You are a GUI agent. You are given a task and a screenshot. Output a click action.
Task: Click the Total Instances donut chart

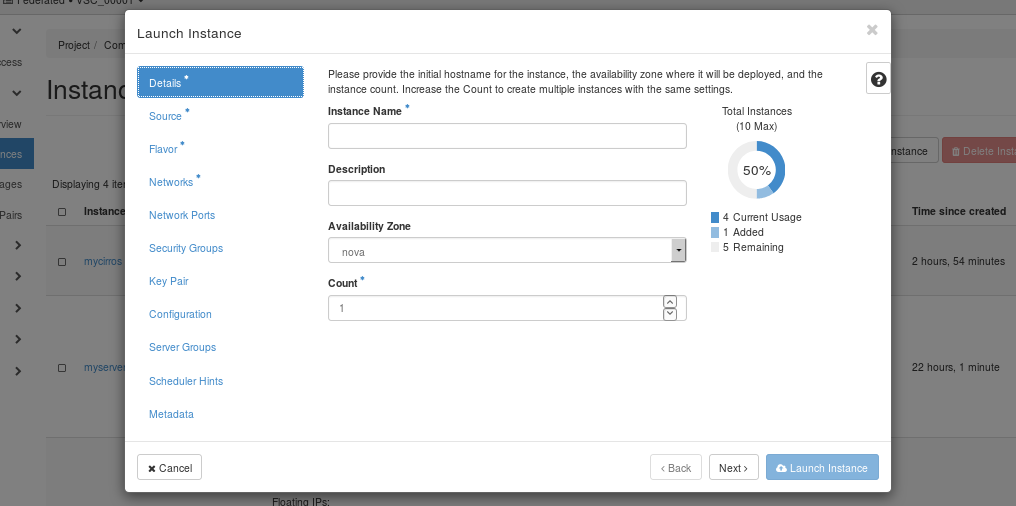point(756,170)
